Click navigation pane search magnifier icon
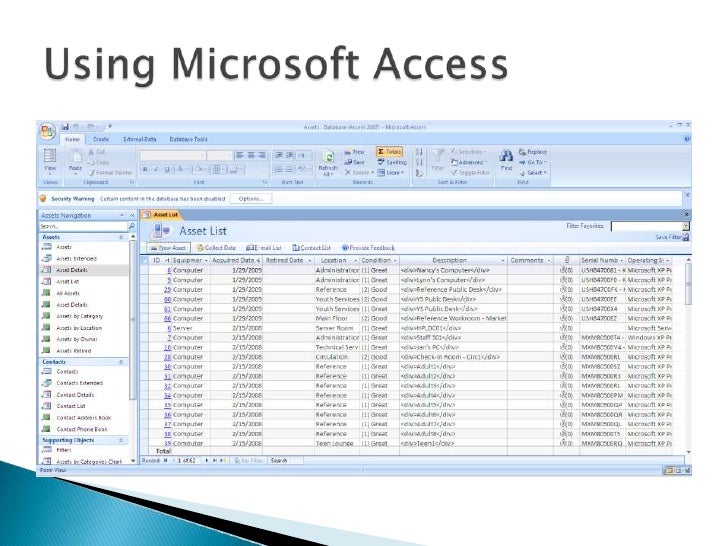Screen dimensions: 728x546 (131, 226)
